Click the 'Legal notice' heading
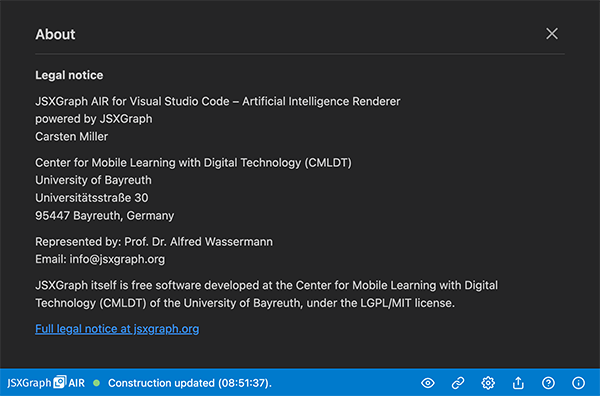 pyautogui.click(x=69, y=75)
